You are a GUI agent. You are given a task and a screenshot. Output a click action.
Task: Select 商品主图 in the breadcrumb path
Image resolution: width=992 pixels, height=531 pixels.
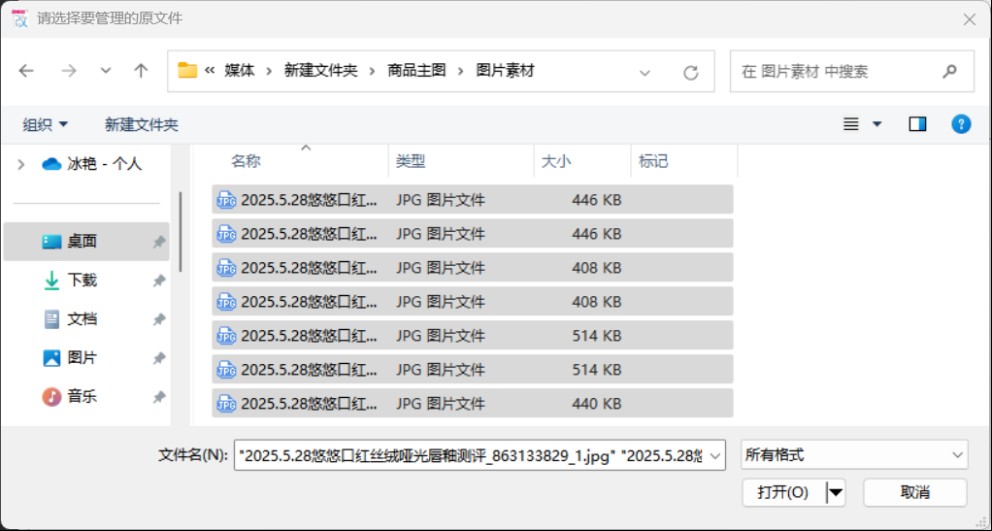pyautogui.click(x=417, y=70)
